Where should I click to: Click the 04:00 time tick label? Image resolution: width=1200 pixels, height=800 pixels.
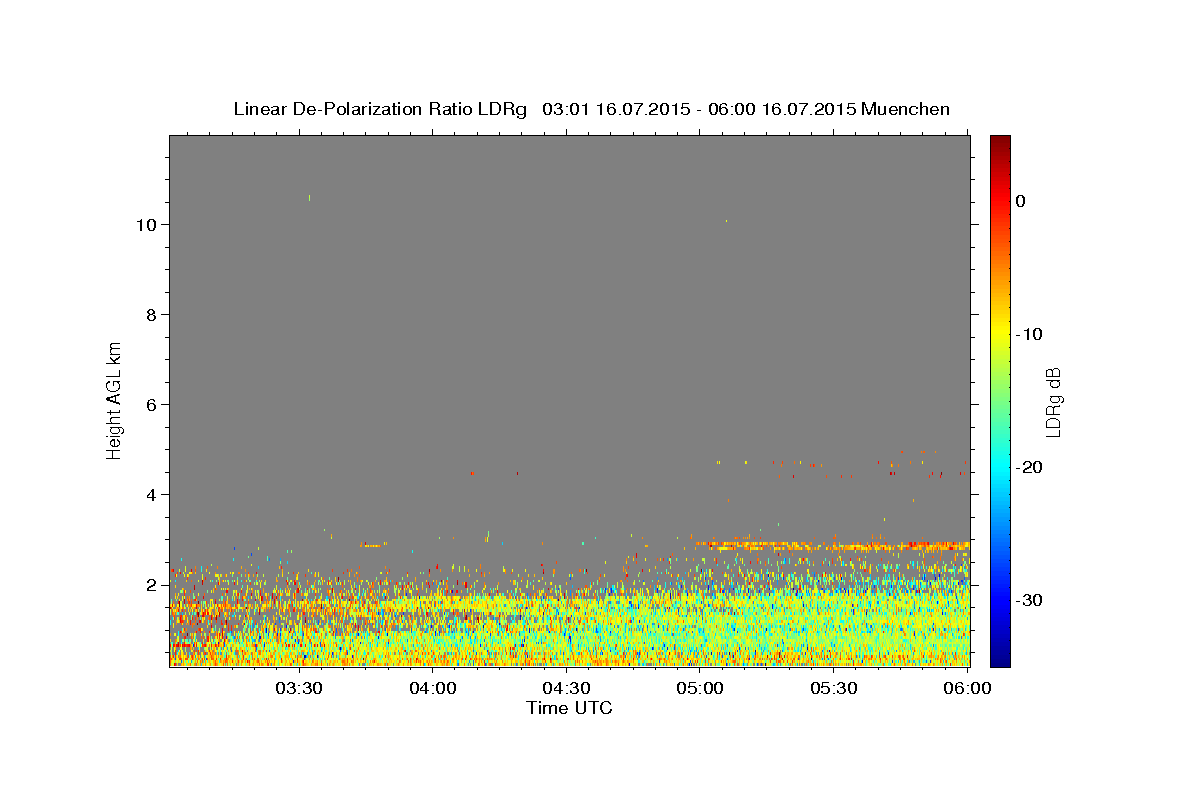click(433, 688)
